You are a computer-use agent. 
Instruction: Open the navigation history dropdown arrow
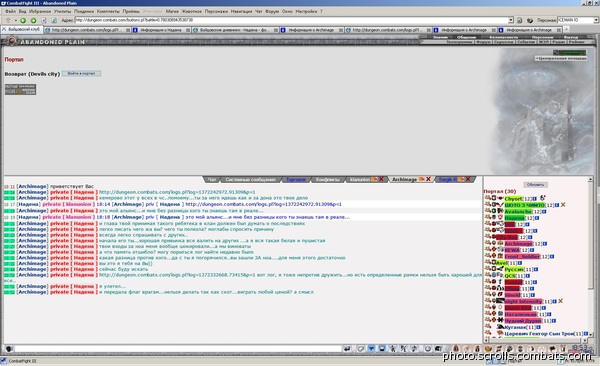[x=16, y=20]
